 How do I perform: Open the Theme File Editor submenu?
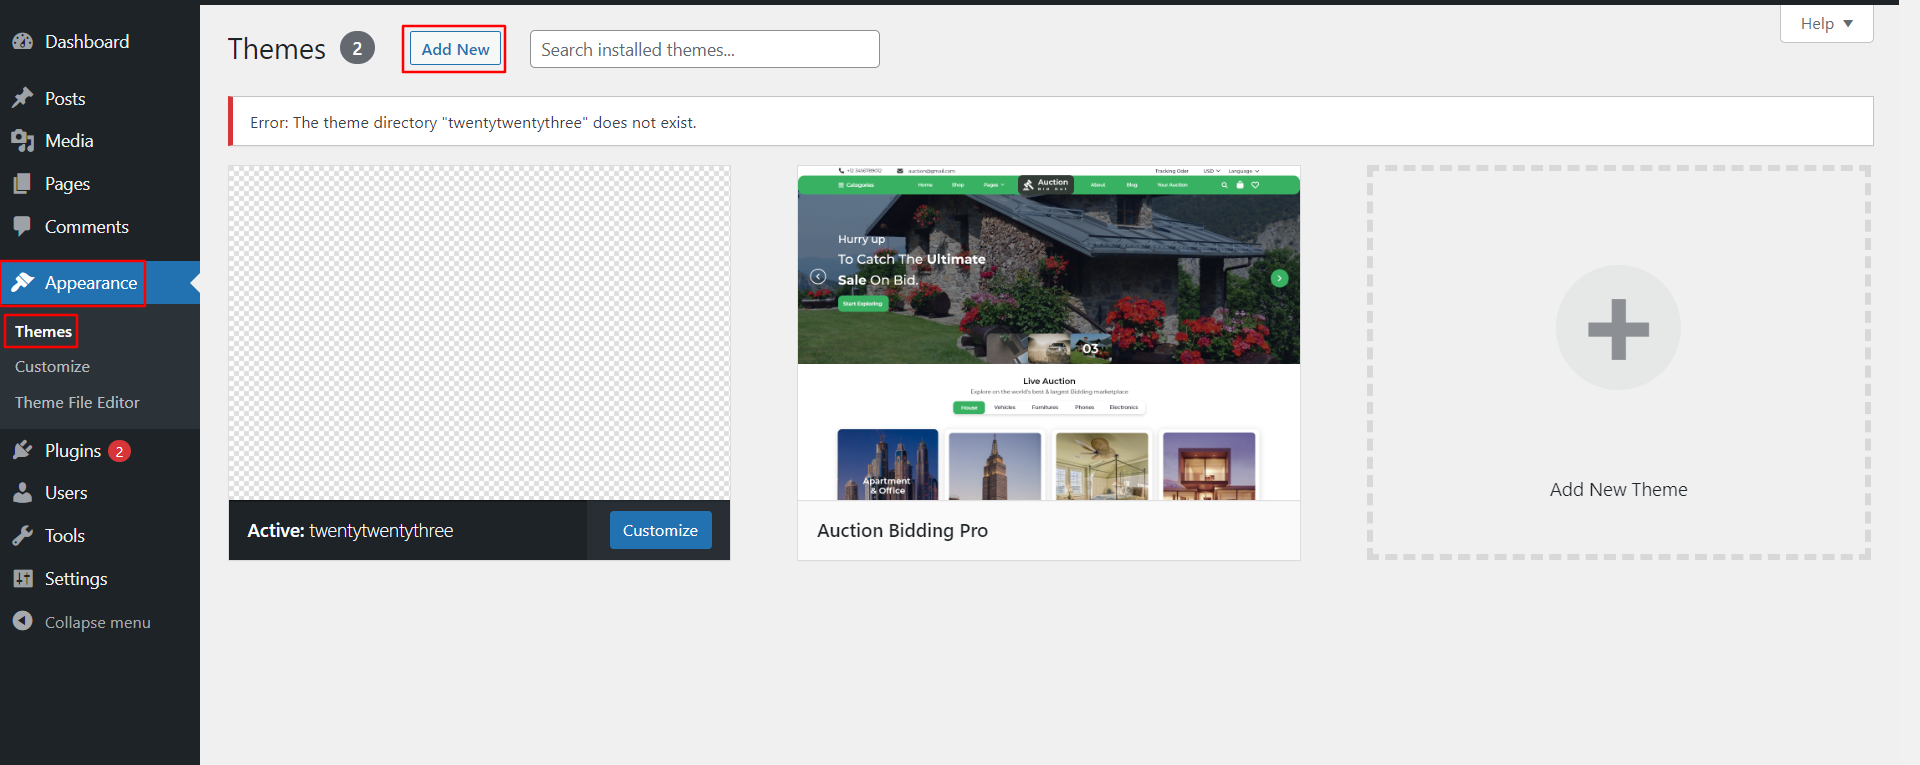[x=77, y=403]
